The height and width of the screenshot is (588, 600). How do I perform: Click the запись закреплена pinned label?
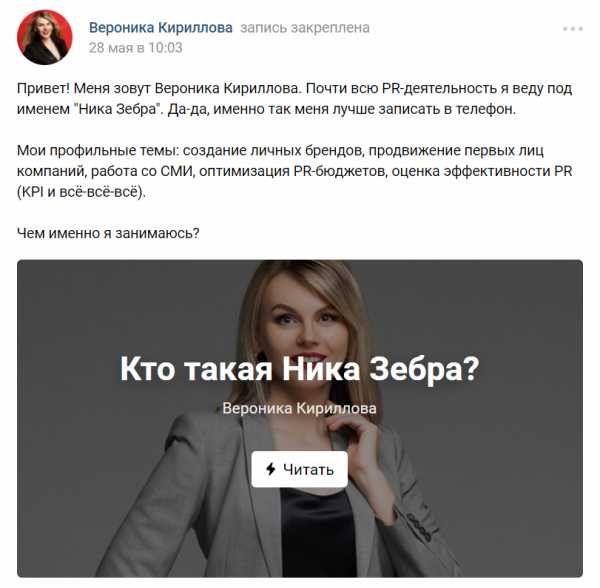point(305,28)
